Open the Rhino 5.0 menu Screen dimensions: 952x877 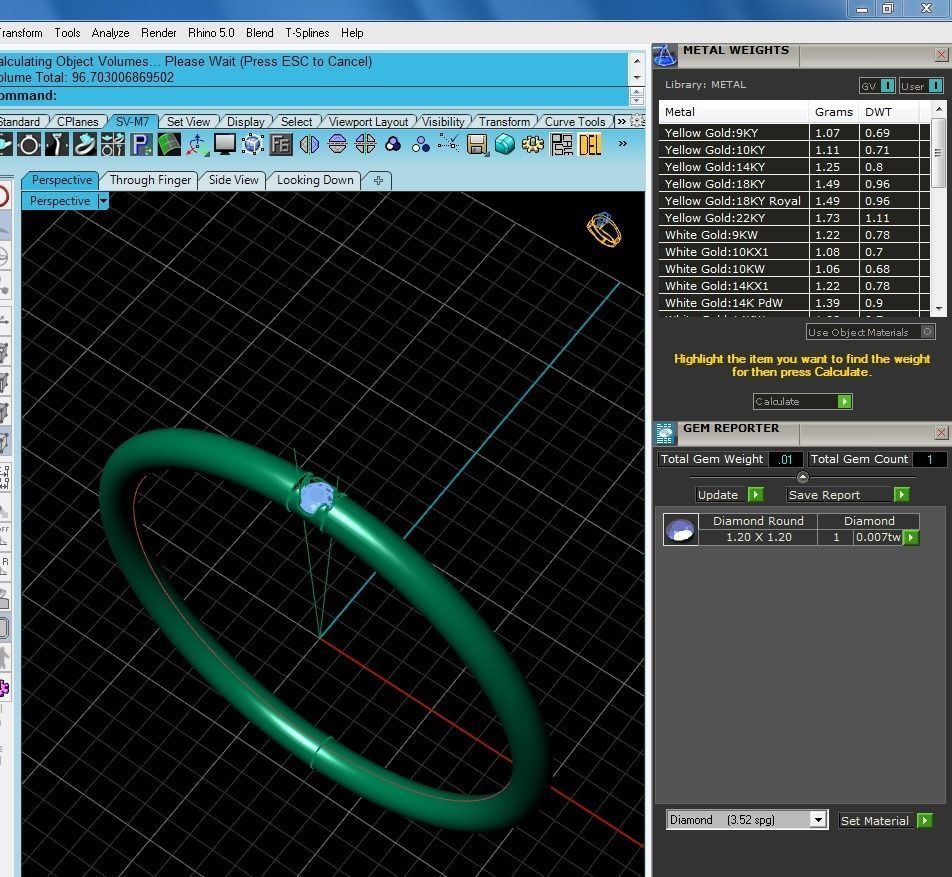point(211,33)
